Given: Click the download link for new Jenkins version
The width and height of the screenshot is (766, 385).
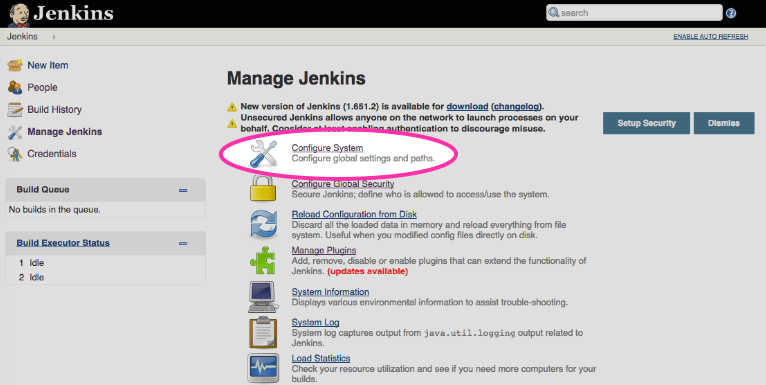Looking at the screenshot, I should click(x=467, y=106).
